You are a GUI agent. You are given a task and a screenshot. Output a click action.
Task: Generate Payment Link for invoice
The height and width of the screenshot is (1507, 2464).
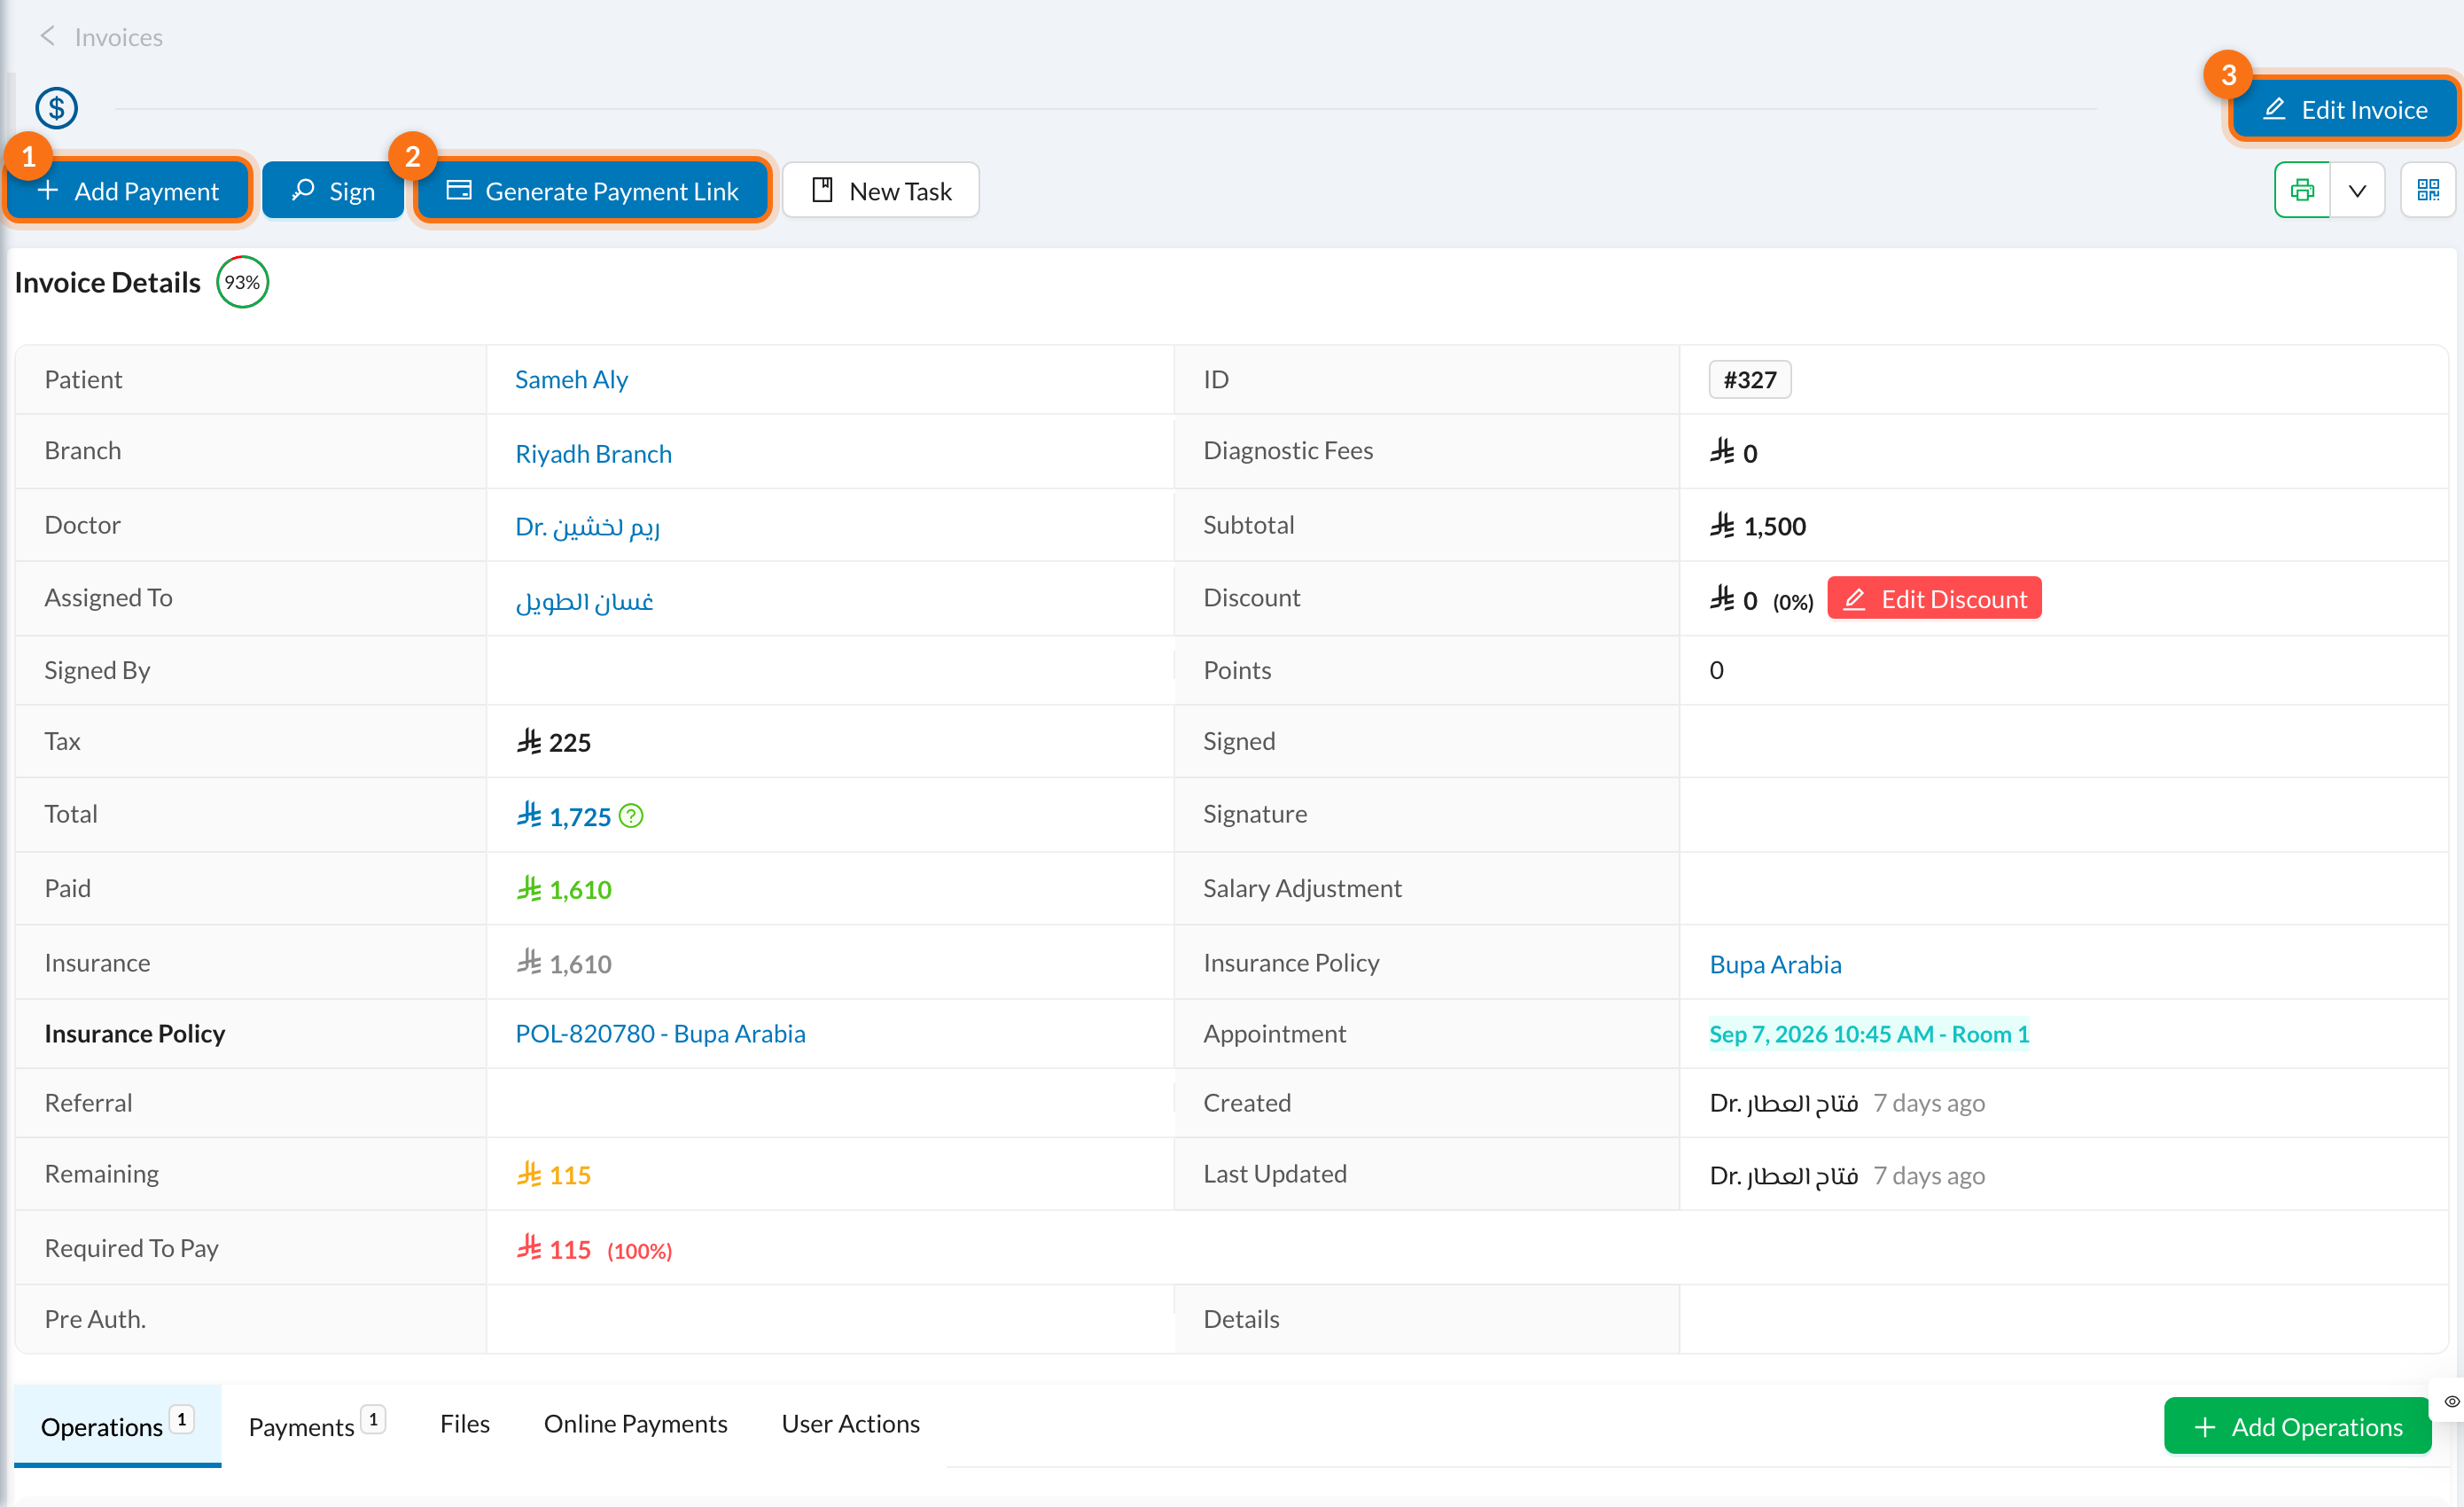click(x=592, y=190)
